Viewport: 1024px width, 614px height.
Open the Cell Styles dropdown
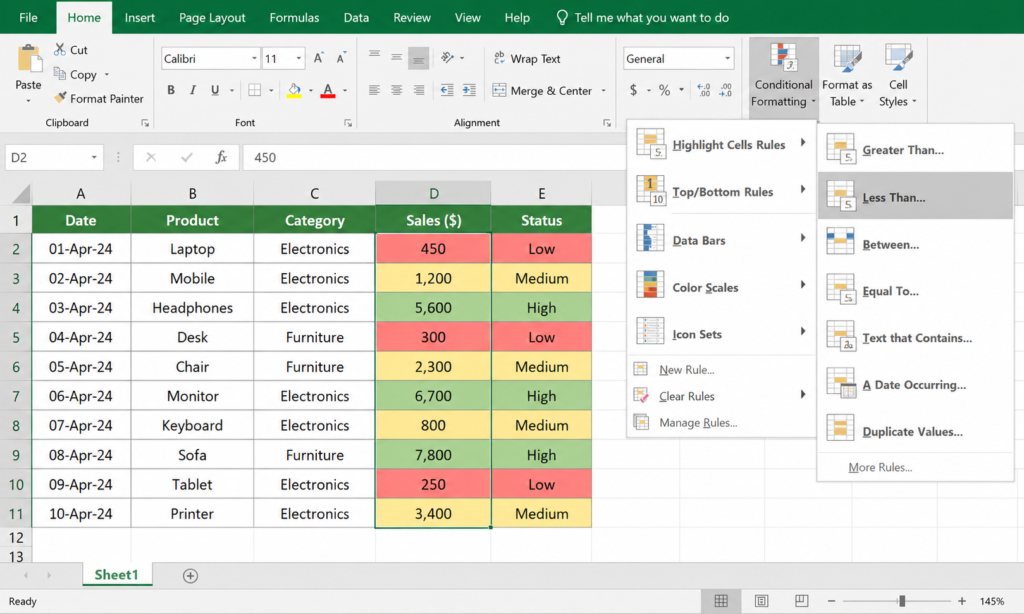(x=898, y=76)
